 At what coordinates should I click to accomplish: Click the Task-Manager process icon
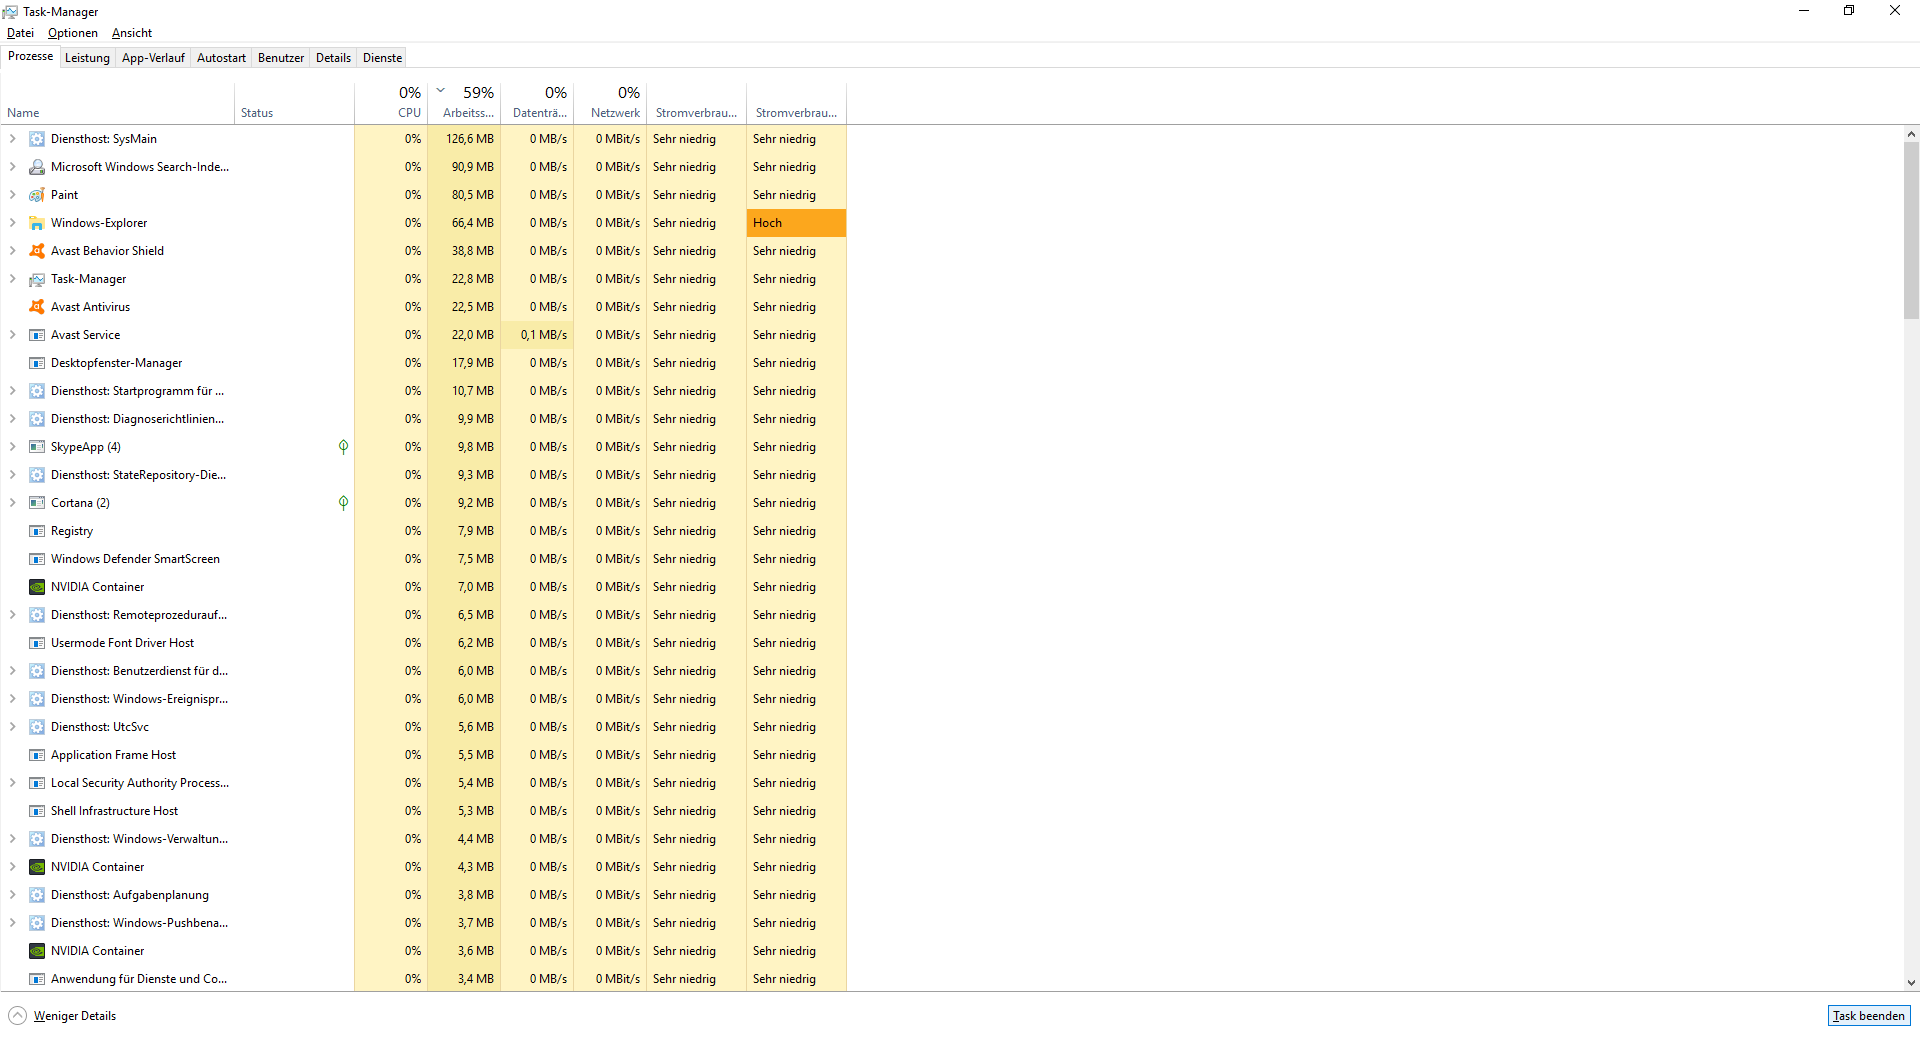click(x=37, y=279)
